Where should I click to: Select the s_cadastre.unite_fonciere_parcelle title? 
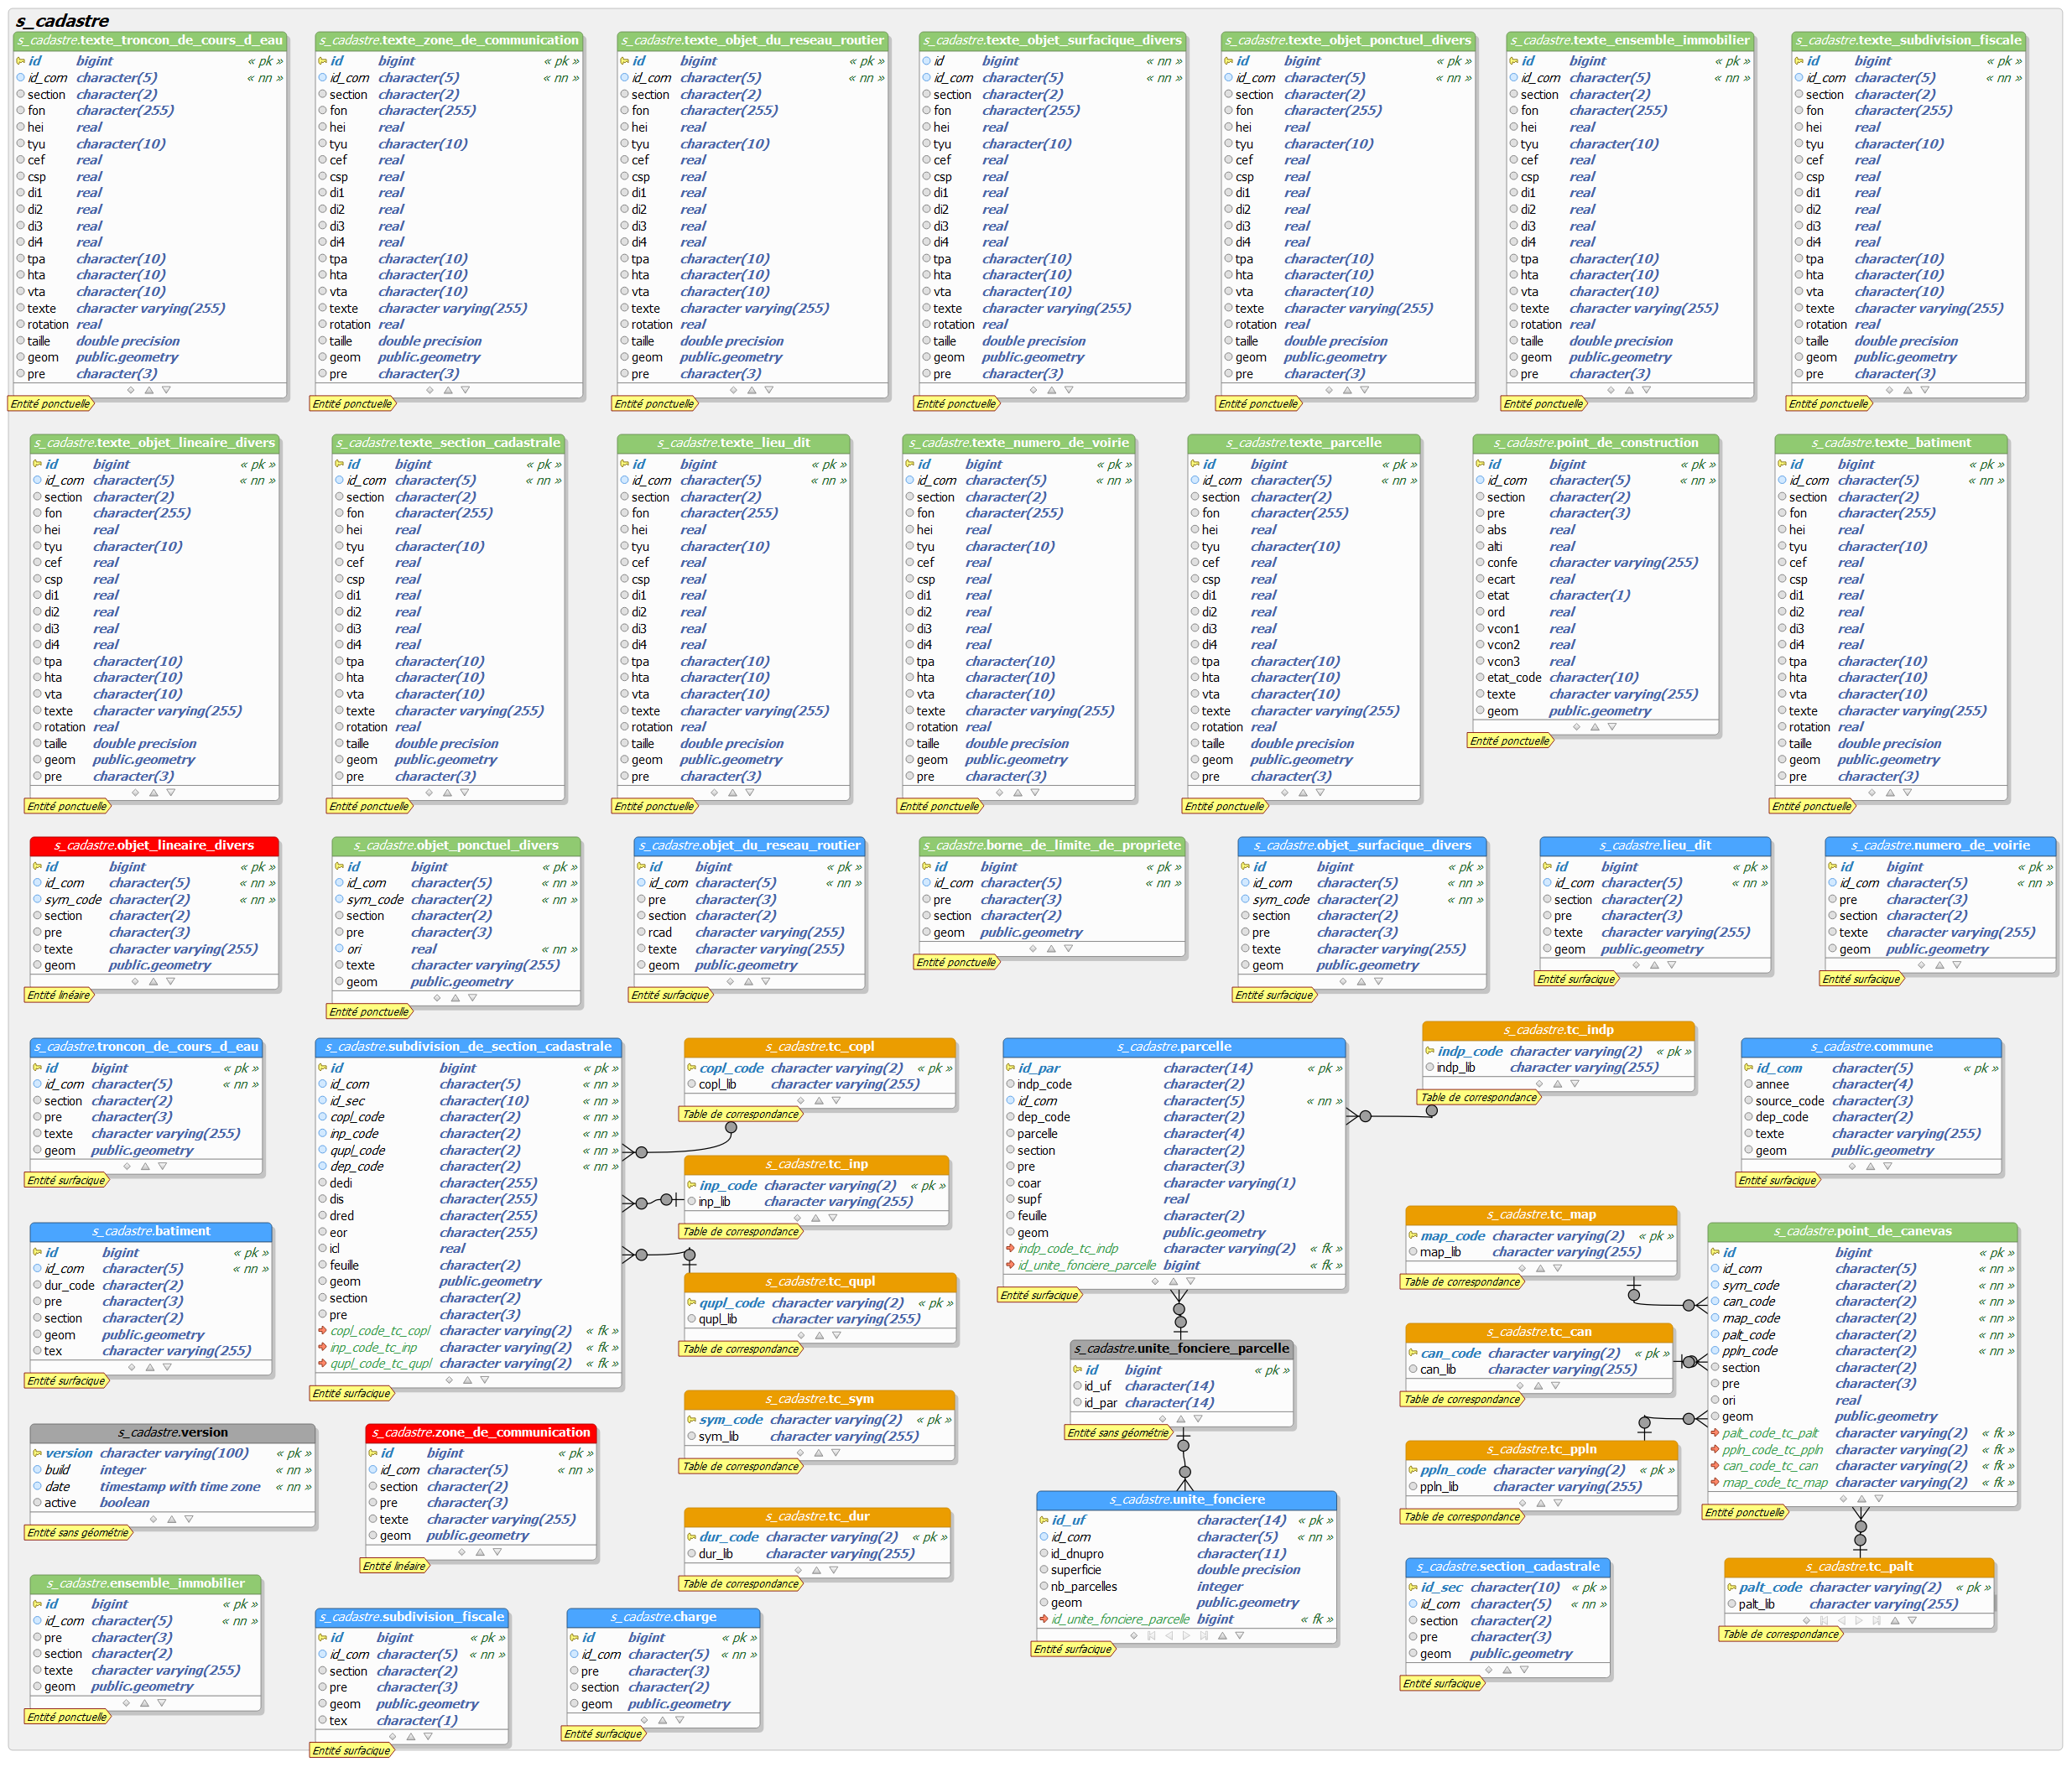point(1182,1348)
